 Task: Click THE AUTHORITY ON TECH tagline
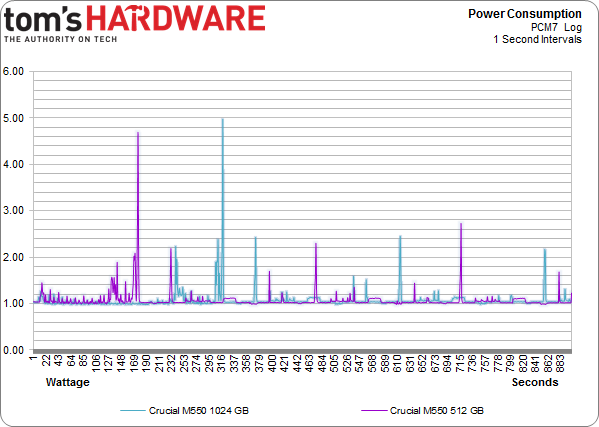click(60, 39)
